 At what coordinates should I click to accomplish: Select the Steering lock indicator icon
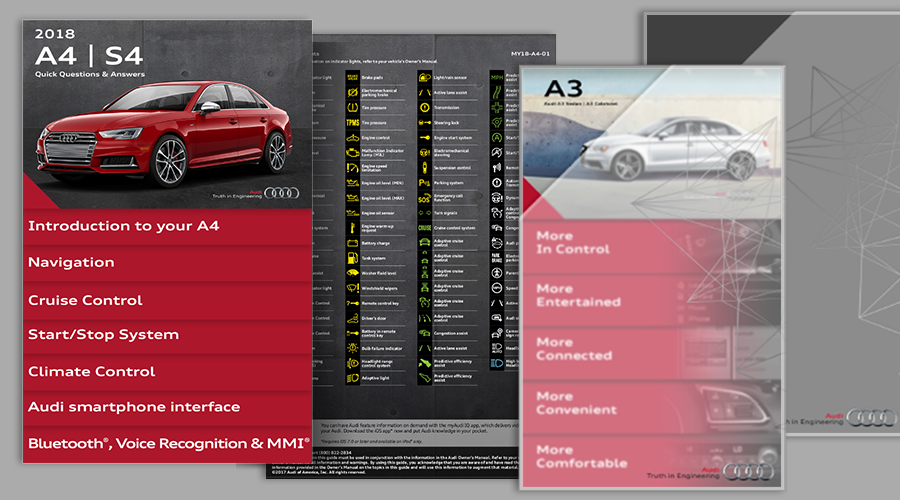click(425, 122)
